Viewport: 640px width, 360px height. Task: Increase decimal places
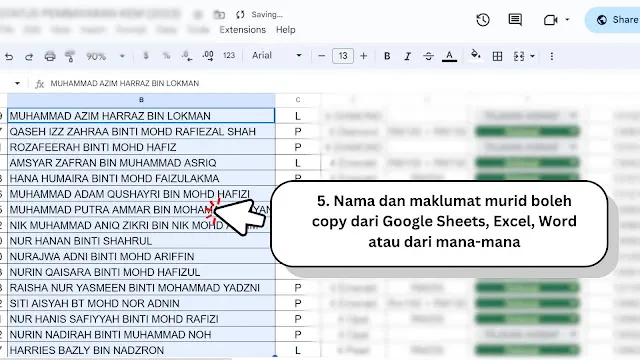coord(208,56)
